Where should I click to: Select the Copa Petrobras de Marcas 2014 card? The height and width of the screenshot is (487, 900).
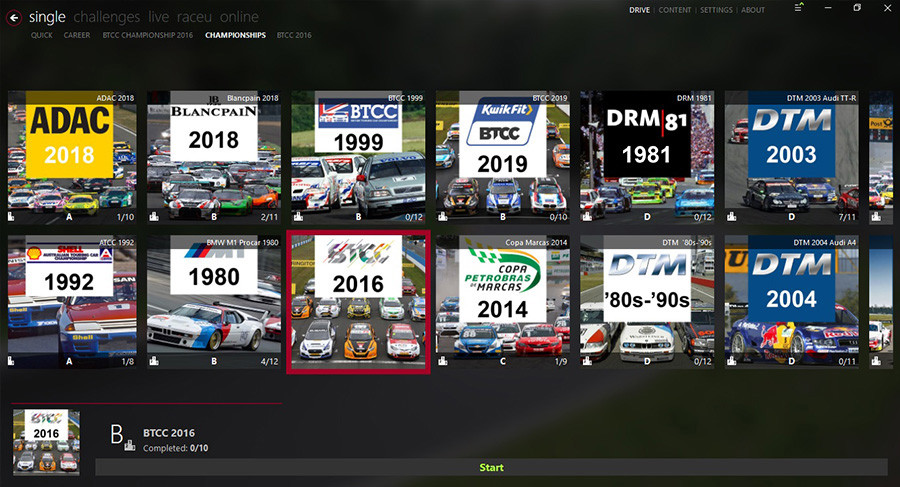click(x=503, y=302)
